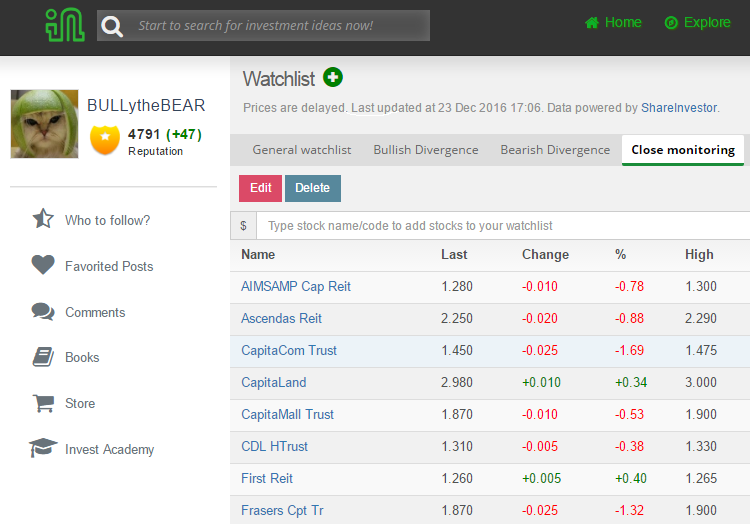Open the ShareInvestor link
This screenshot has height=524, width=750.
tap(679, 108)
